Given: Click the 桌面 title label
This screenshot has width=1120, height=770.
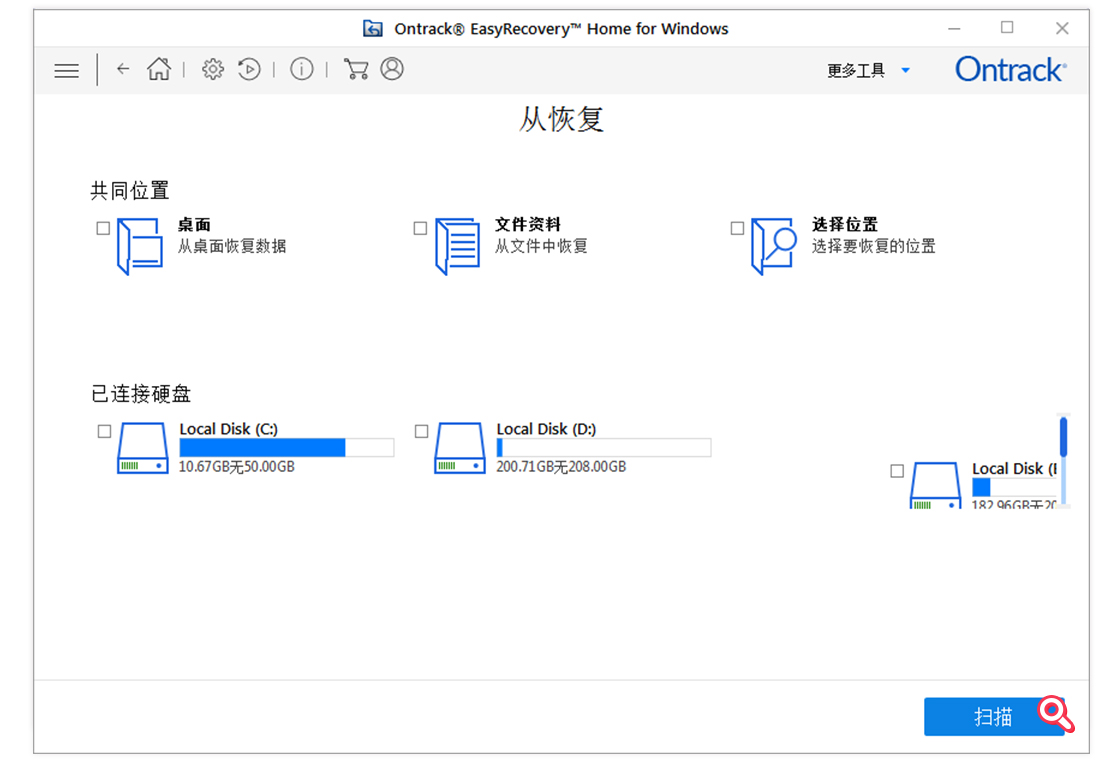Looking at the screenshot, I should (194, 225).
